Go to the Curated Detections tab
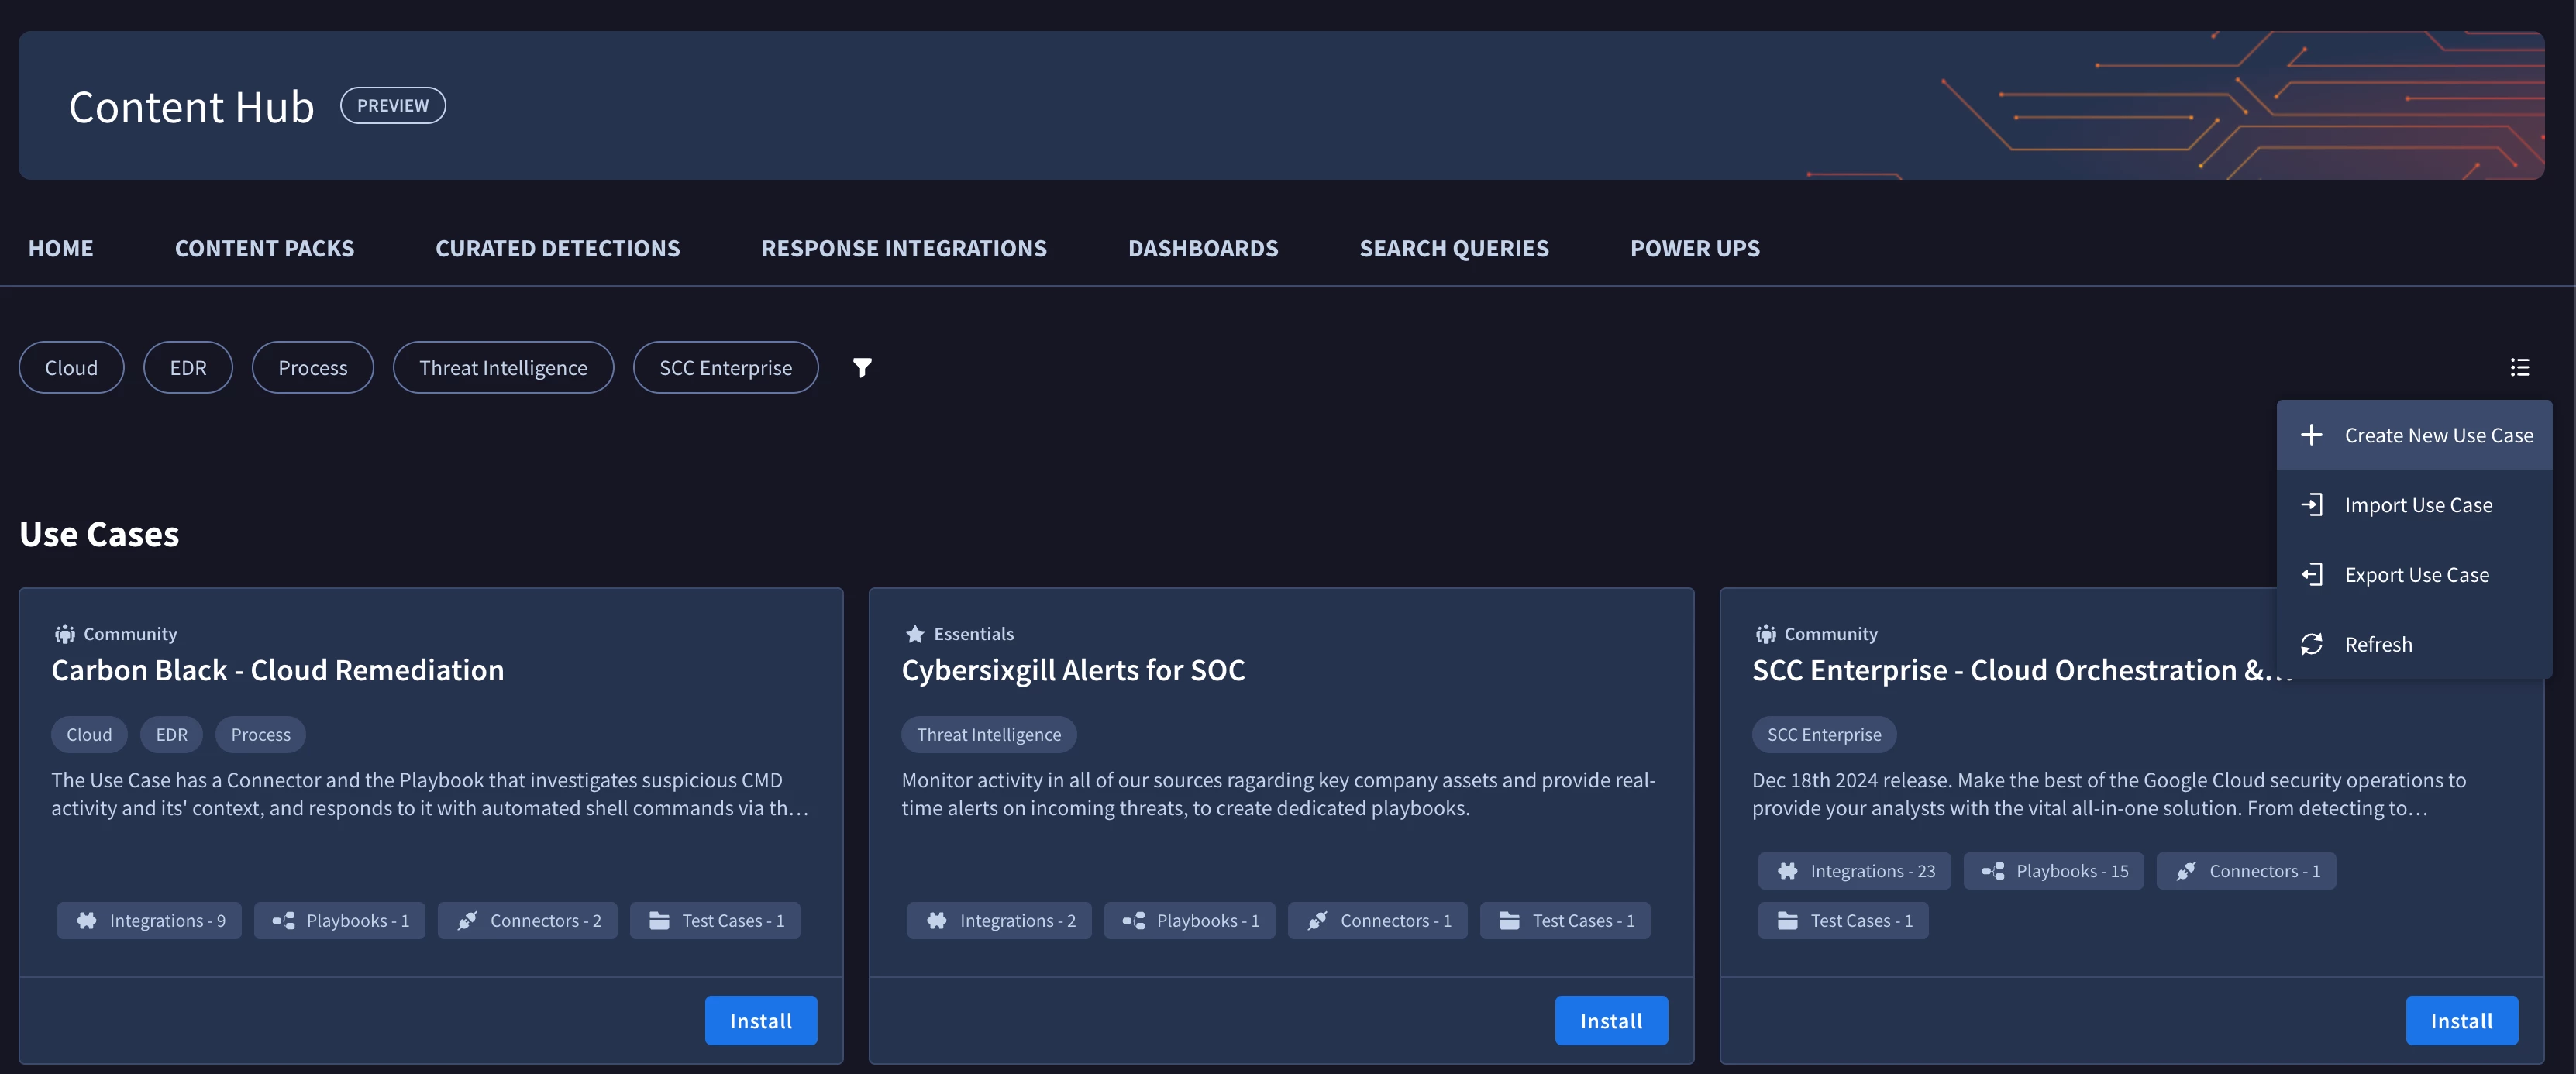 point(558,248)
